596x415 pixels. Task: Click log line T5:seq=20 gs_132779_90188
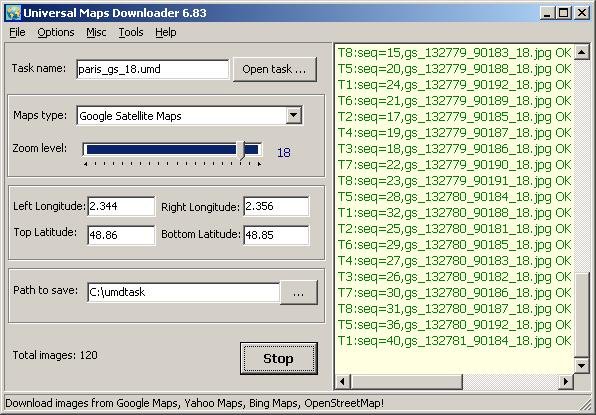tap(454, 69)
